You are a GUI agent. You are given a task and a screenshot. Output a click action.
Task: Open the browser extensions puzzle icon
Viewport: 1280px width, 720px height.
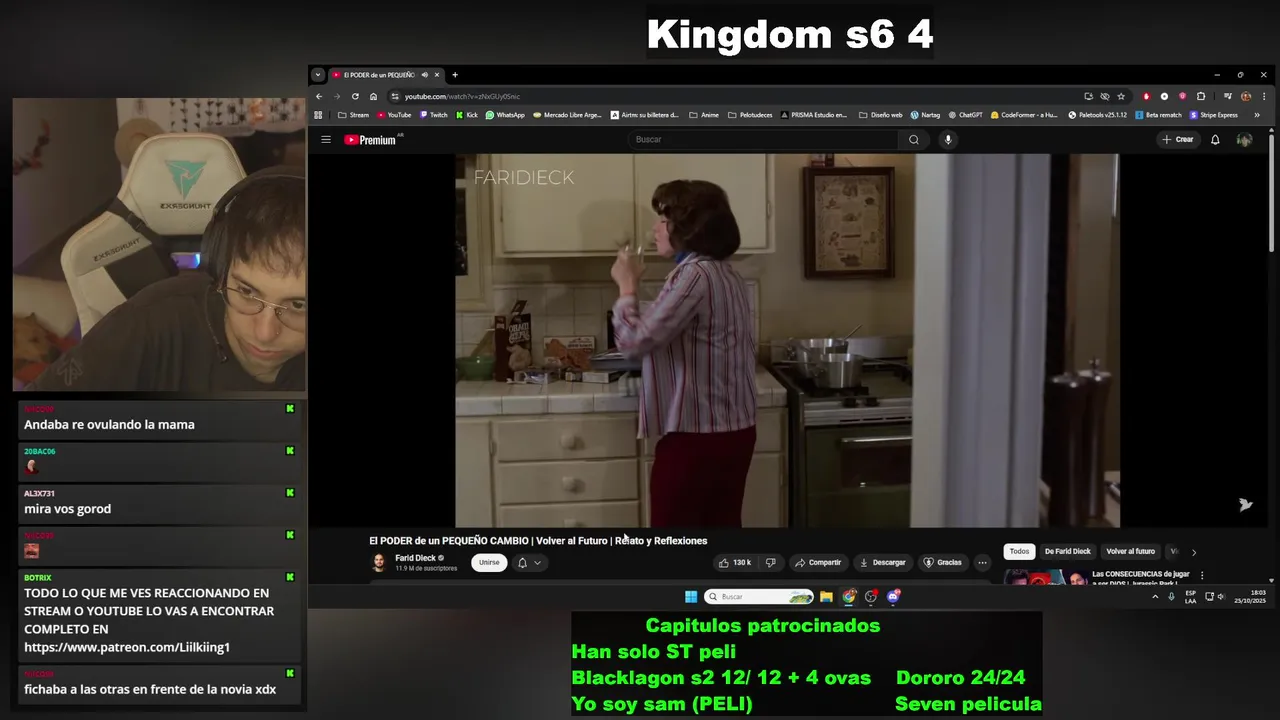[x=1201, y=96]
